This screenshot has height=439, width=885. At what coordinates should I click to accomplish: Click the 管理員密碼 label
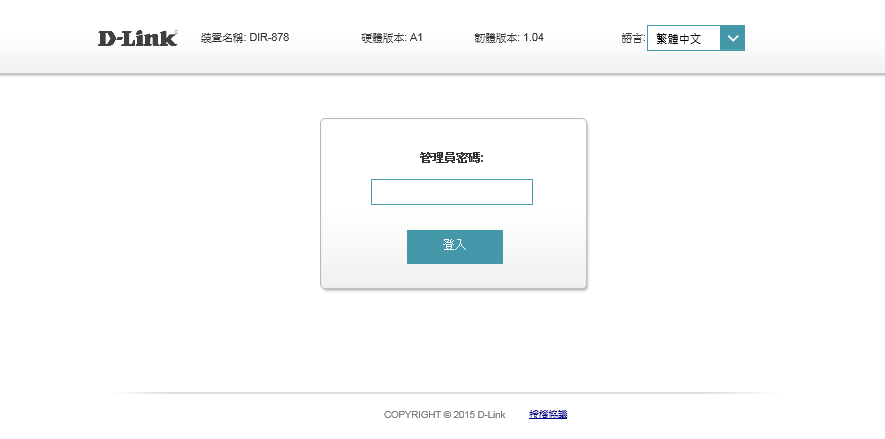[452, 158]
